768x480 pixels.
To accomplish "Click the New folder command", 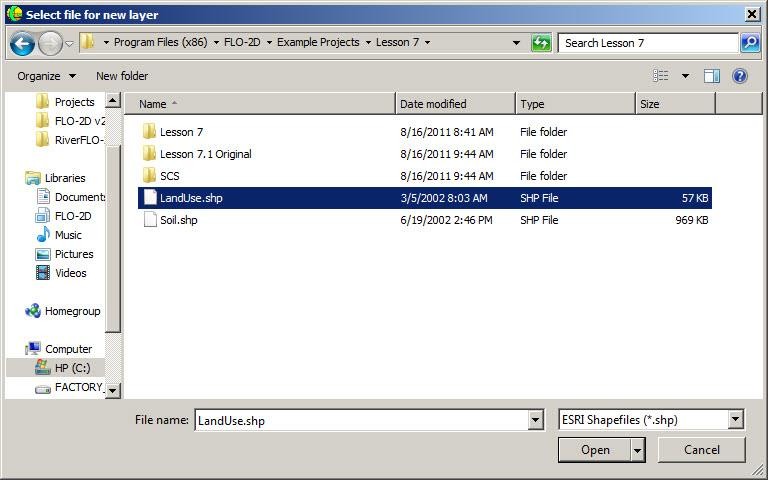I will (122, 76).
